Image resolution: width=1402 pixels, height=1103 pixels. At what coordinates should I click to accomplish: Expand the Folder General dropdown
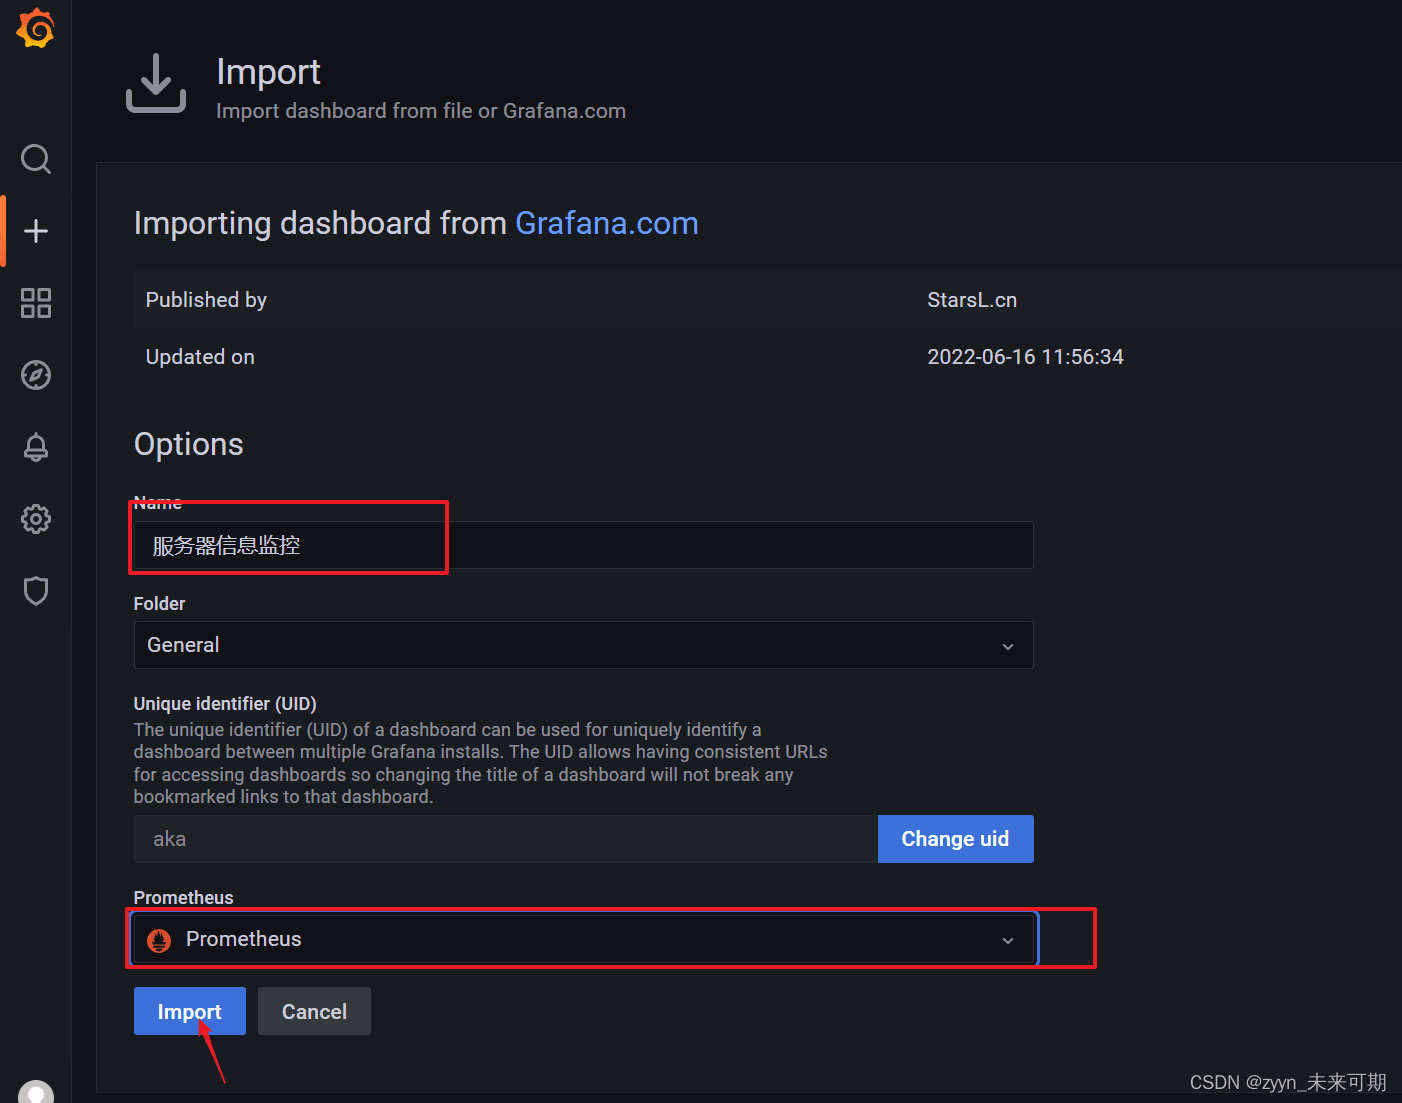pyautogui.click(x=583, y=645)
